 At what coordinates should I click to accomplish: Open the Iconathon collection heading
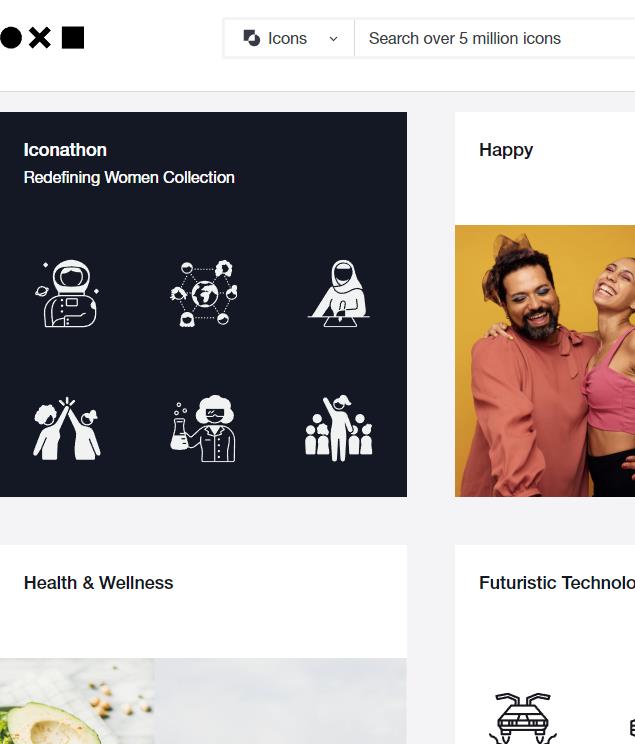click(65, 150)
